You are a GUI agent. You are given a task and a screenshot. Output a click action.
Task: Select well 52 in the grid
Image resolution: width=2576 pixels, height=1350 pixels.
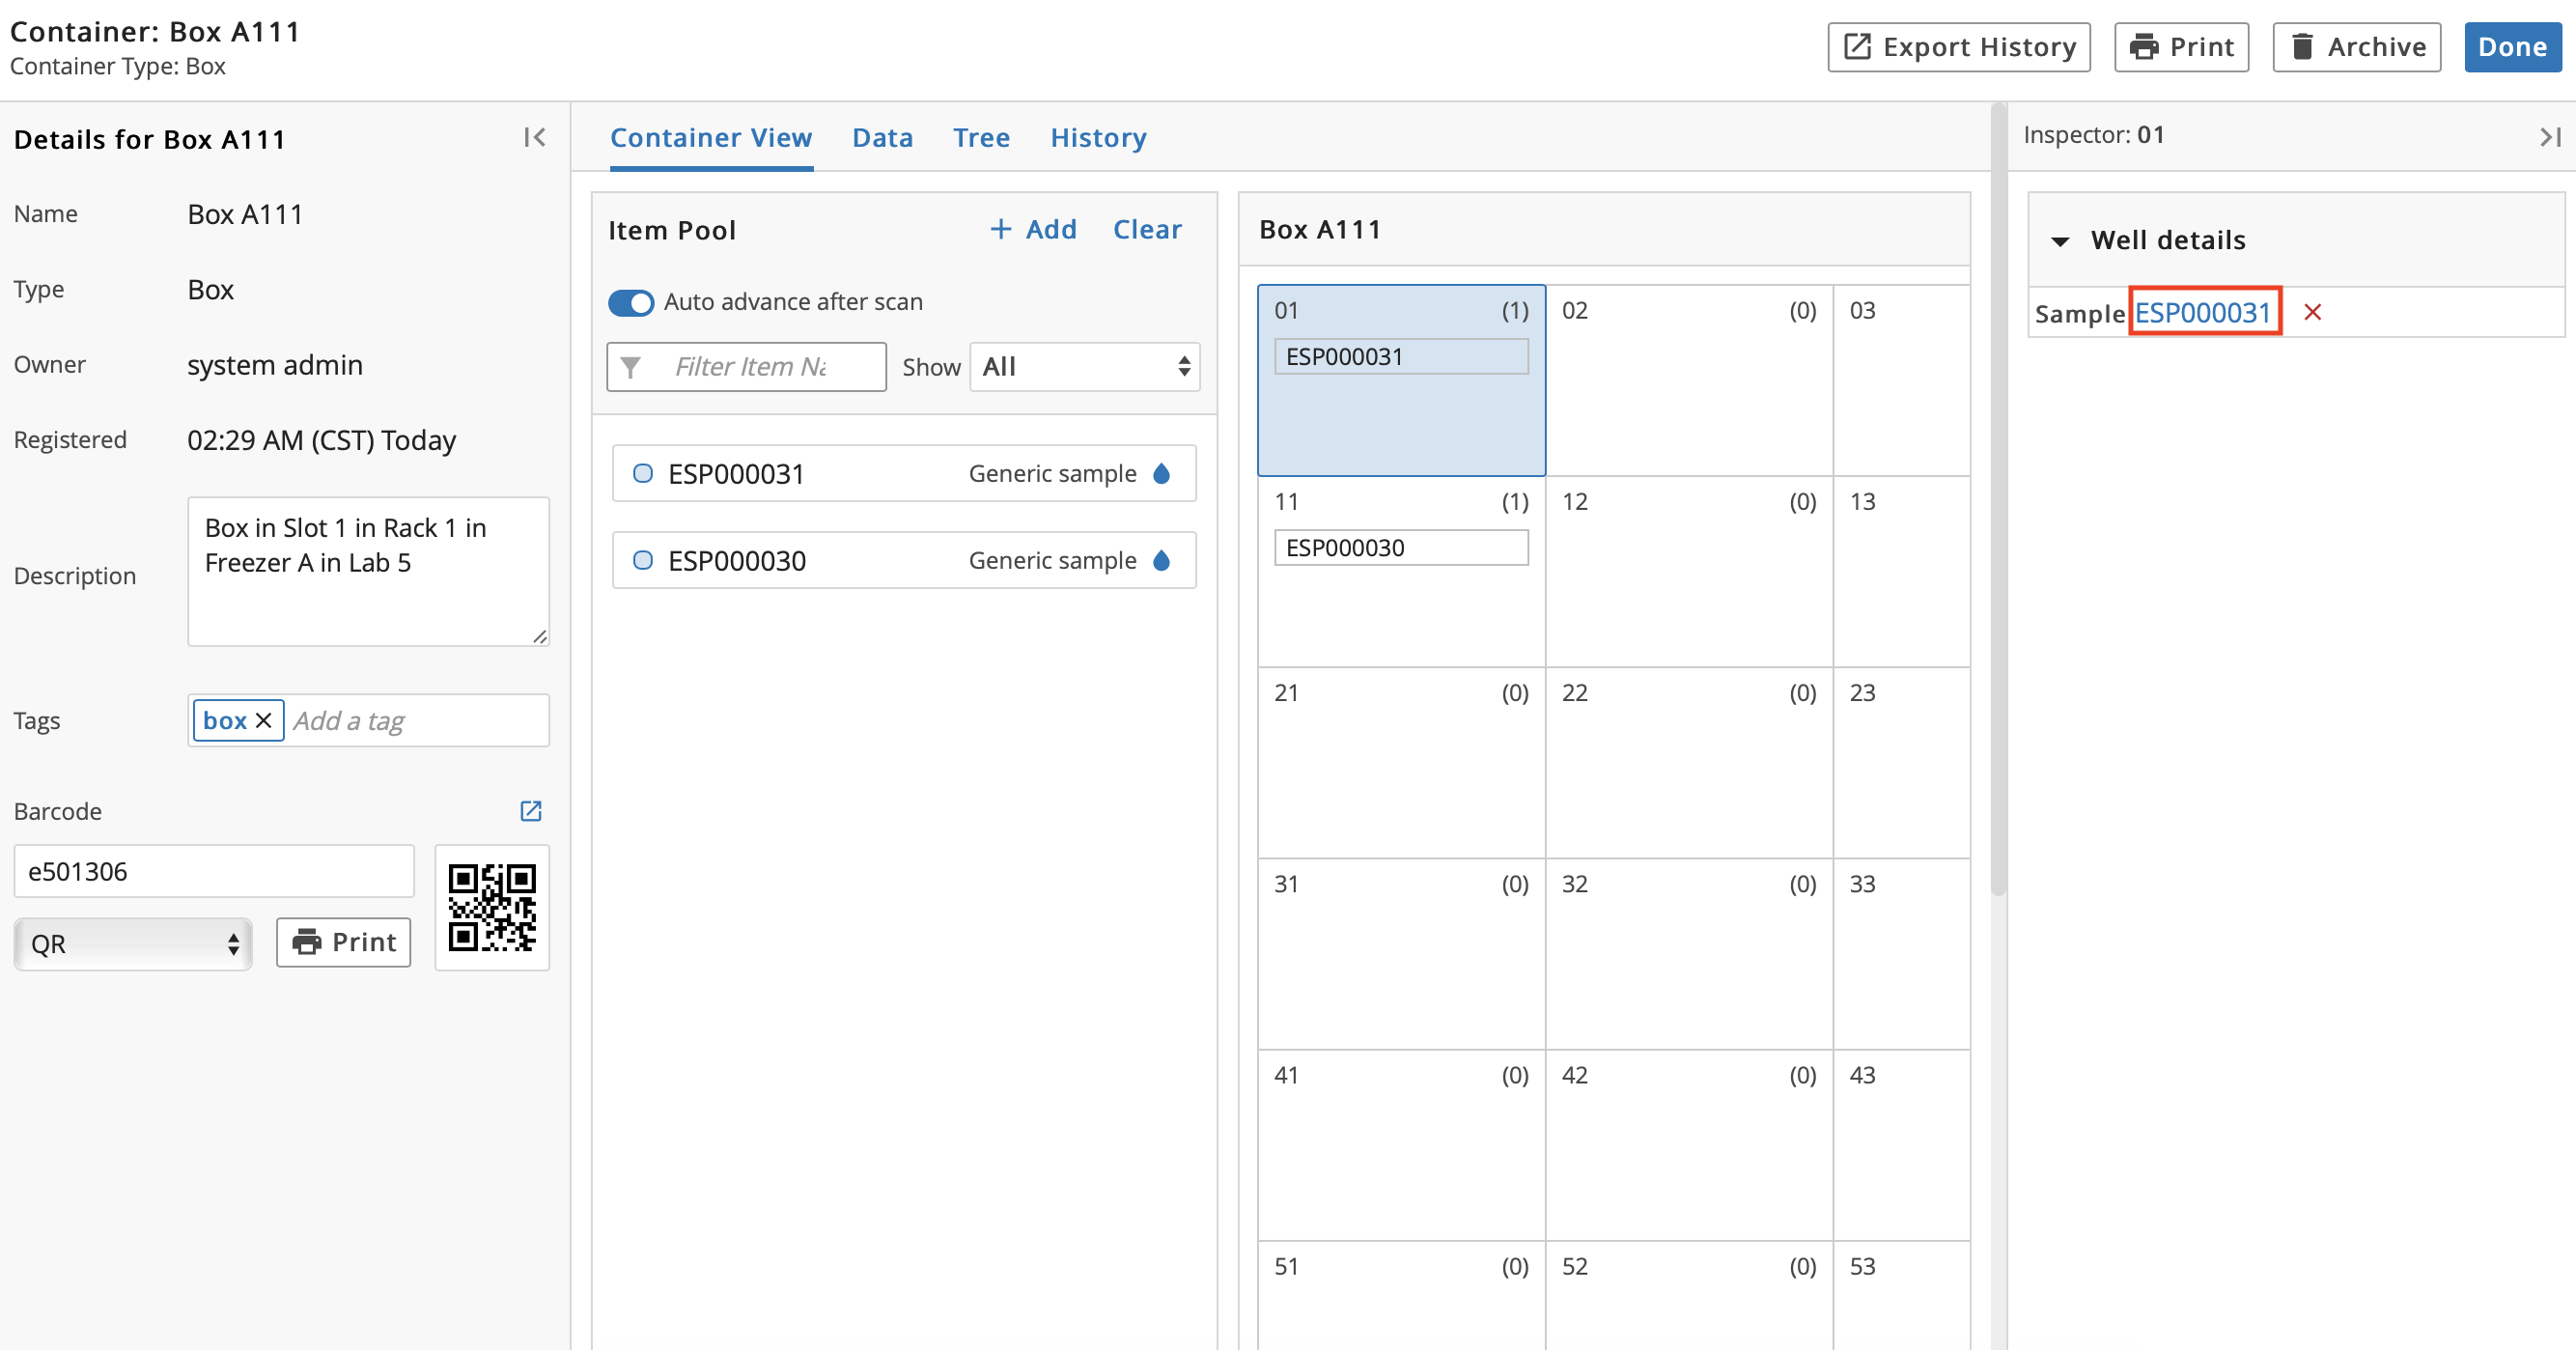click(x=1689, y=1296)
